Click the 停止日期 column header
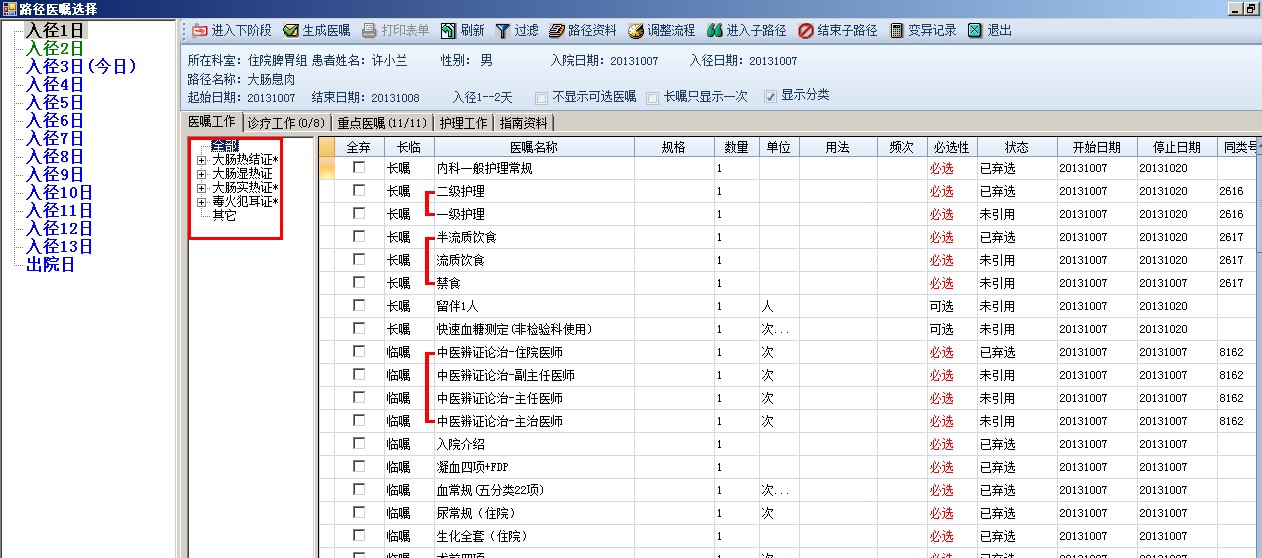The image size is (1262, 558). tap(1177, 147)
